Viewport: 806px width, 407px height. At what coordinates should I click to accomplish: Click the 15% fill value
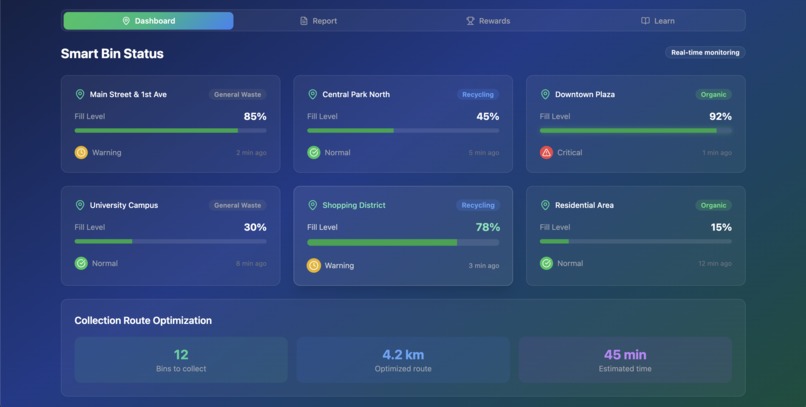[x=721, y=227]
